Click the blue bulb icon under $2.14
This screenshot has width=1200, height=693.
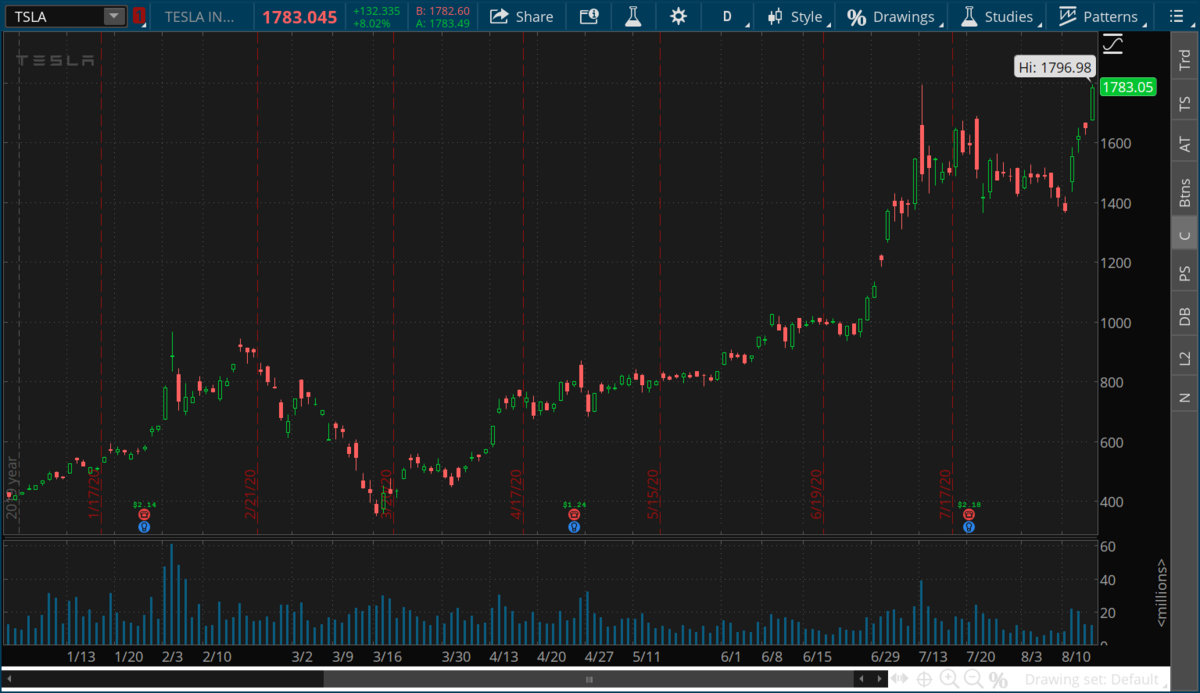pos(144,526)
